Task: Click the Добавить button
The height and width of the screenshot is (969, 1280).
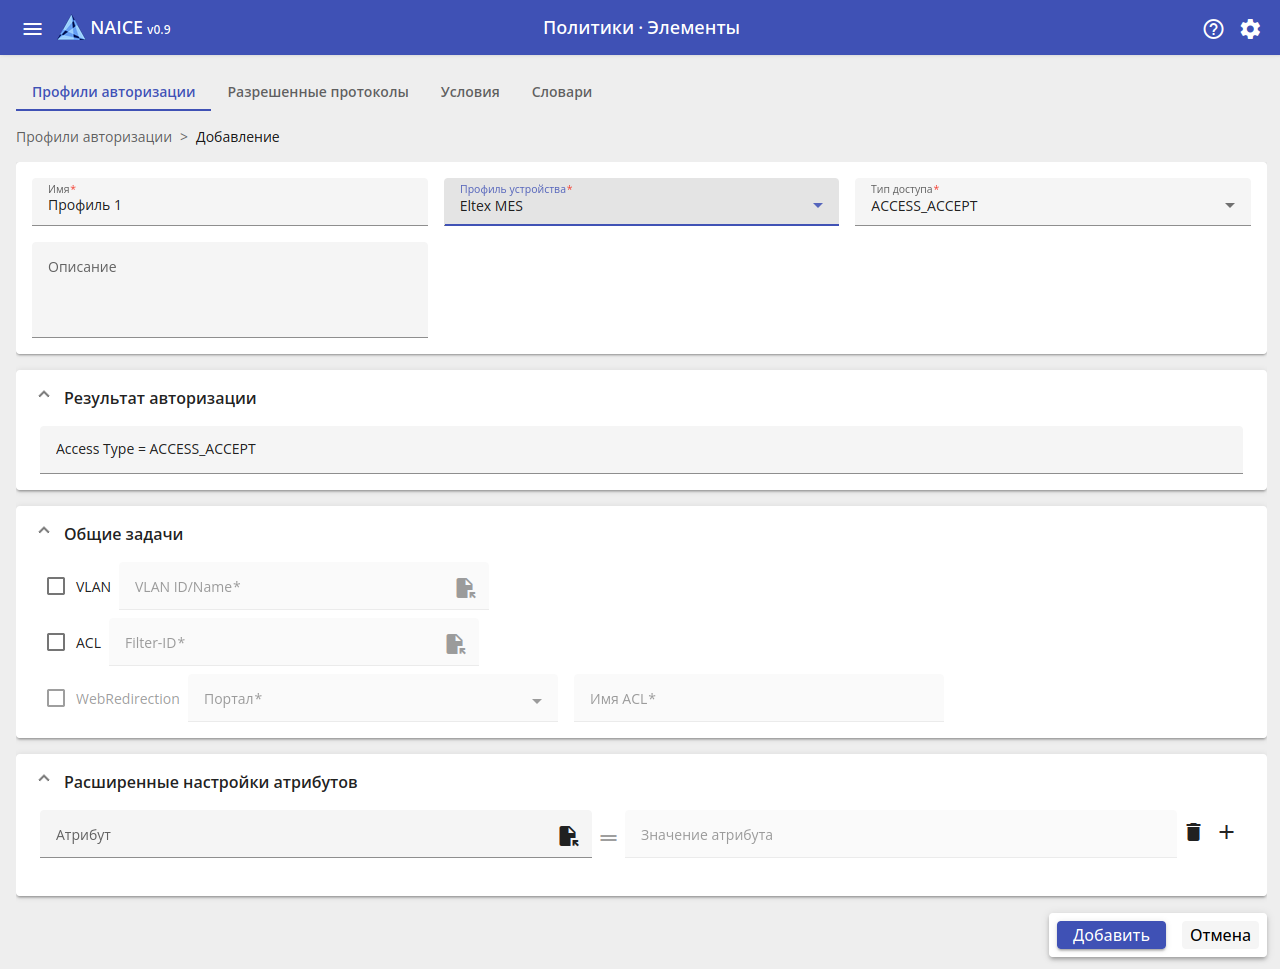Action: (x=1111, y=935)
